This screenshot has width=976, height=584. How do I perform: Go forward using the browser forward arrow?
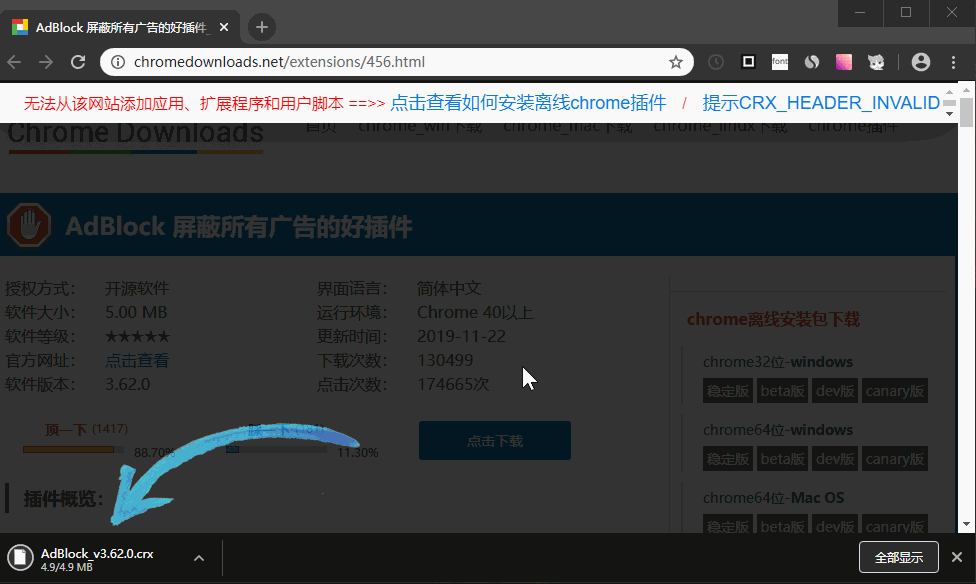click(x=46, y=62)
